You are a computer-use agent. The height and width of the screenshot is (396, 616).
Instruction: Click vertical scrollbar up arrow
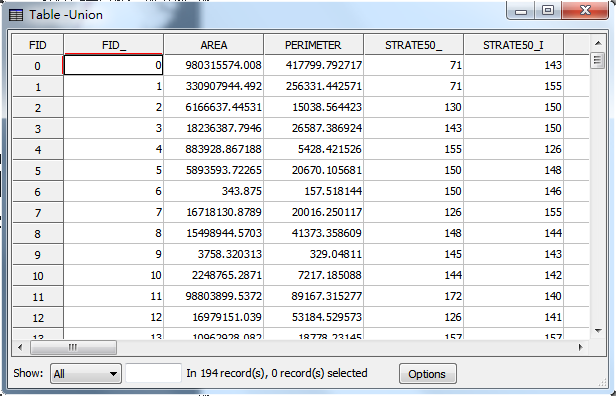598,43
